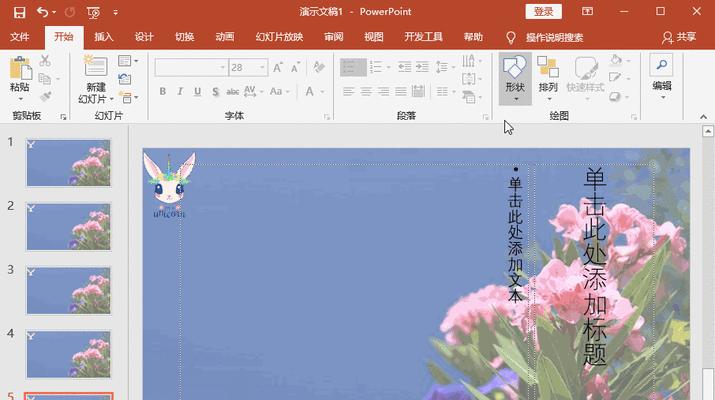Toggle Bullets list button
Image resolution: width=715 pixels, height=400 pixels.
pyautogui.click(x=353, y=68)
